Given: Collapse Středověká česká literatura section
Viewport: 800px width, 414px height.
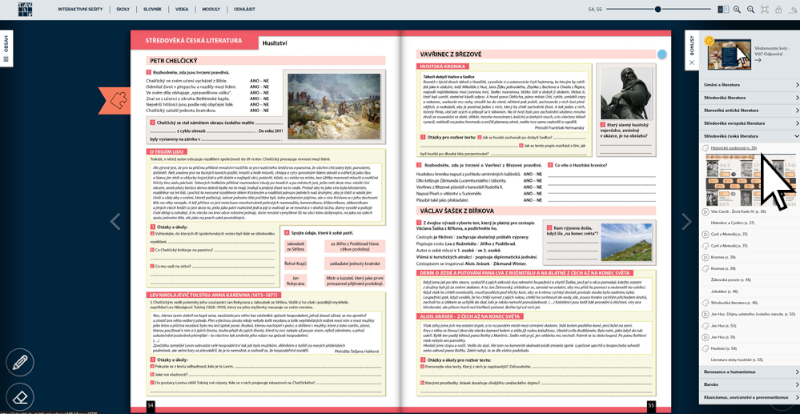Looking at the screenshot, I should point(749,136).
